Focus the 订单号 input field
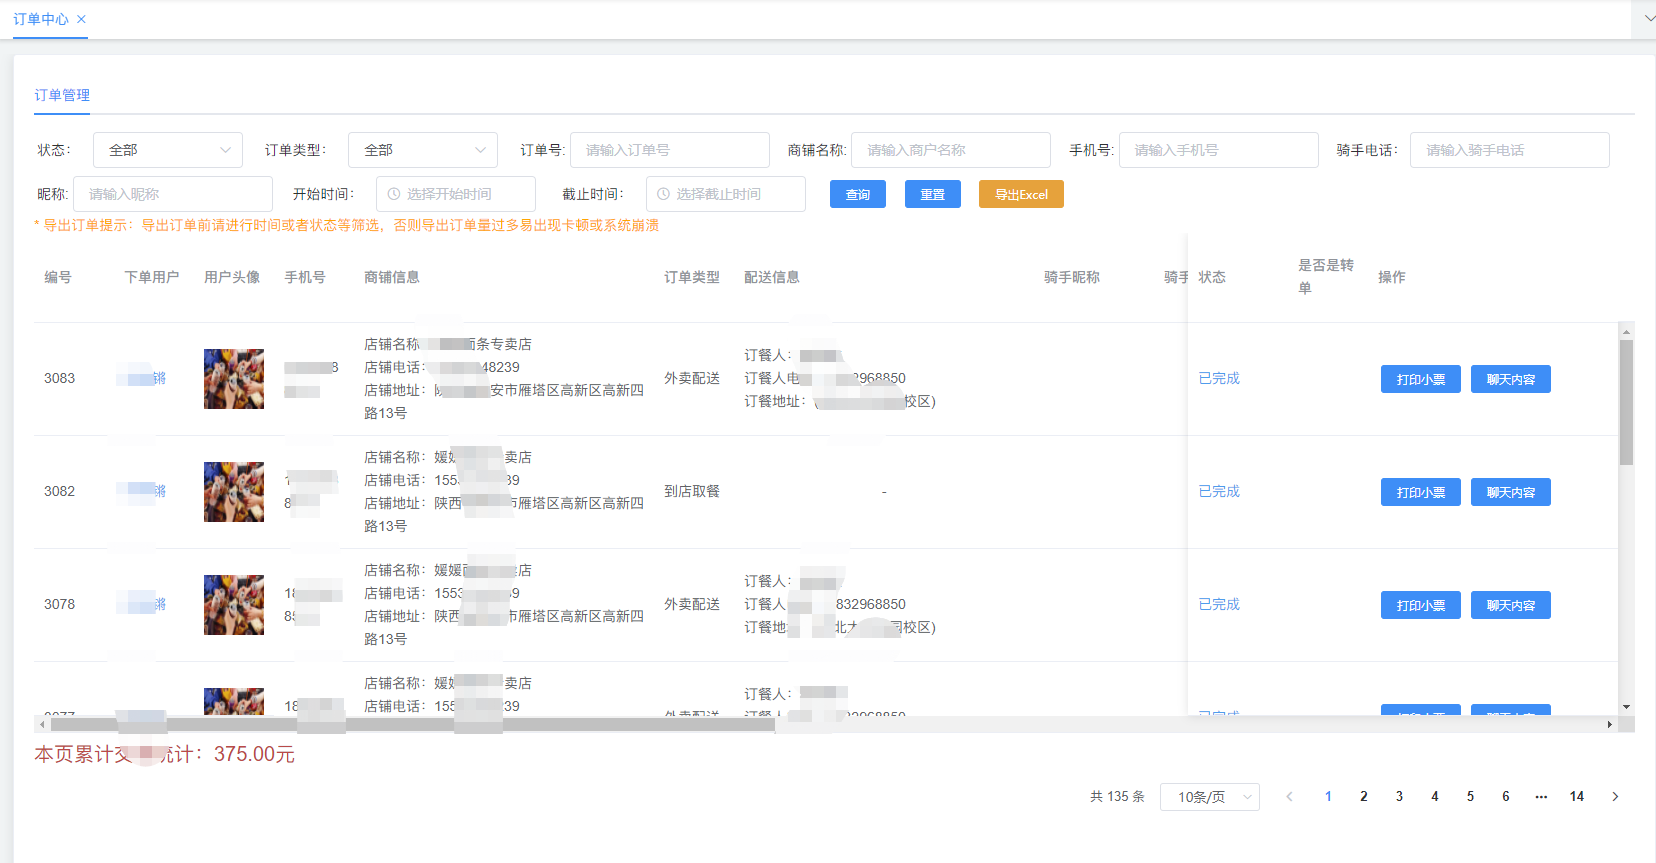 coord(670,150)
